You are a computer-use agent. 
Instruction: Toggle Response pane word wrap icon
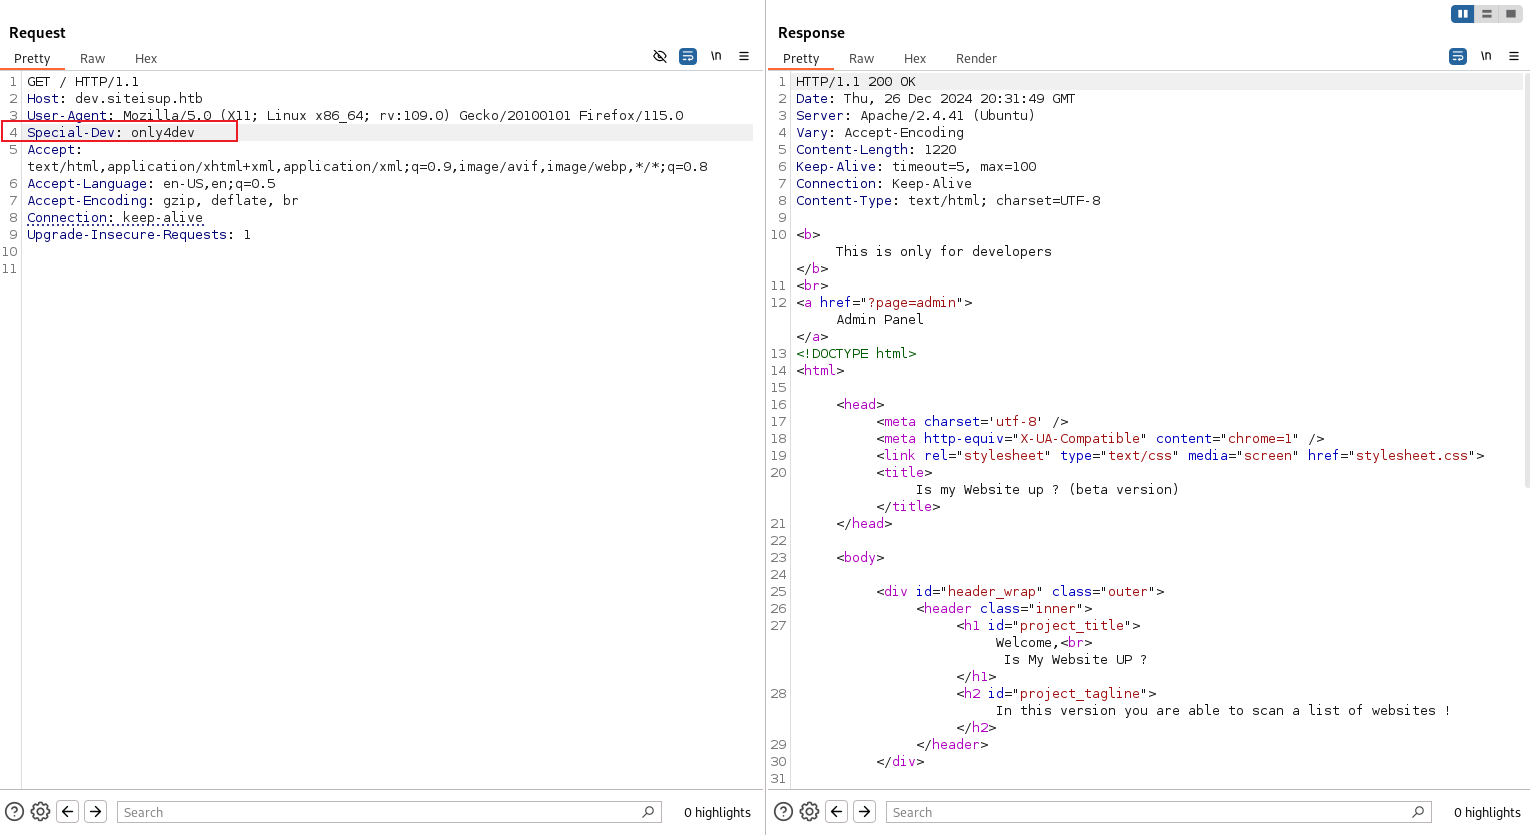click(1458, 56)
